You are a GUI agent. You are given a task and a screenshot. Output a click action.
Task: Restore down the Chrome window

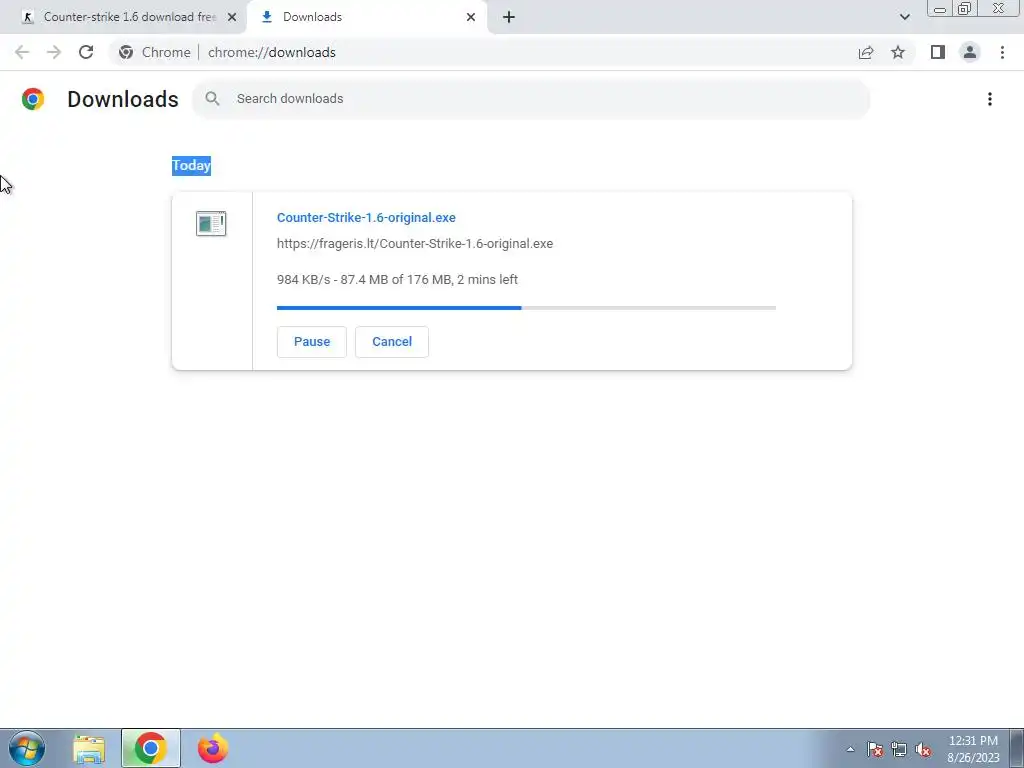point(964,8)
